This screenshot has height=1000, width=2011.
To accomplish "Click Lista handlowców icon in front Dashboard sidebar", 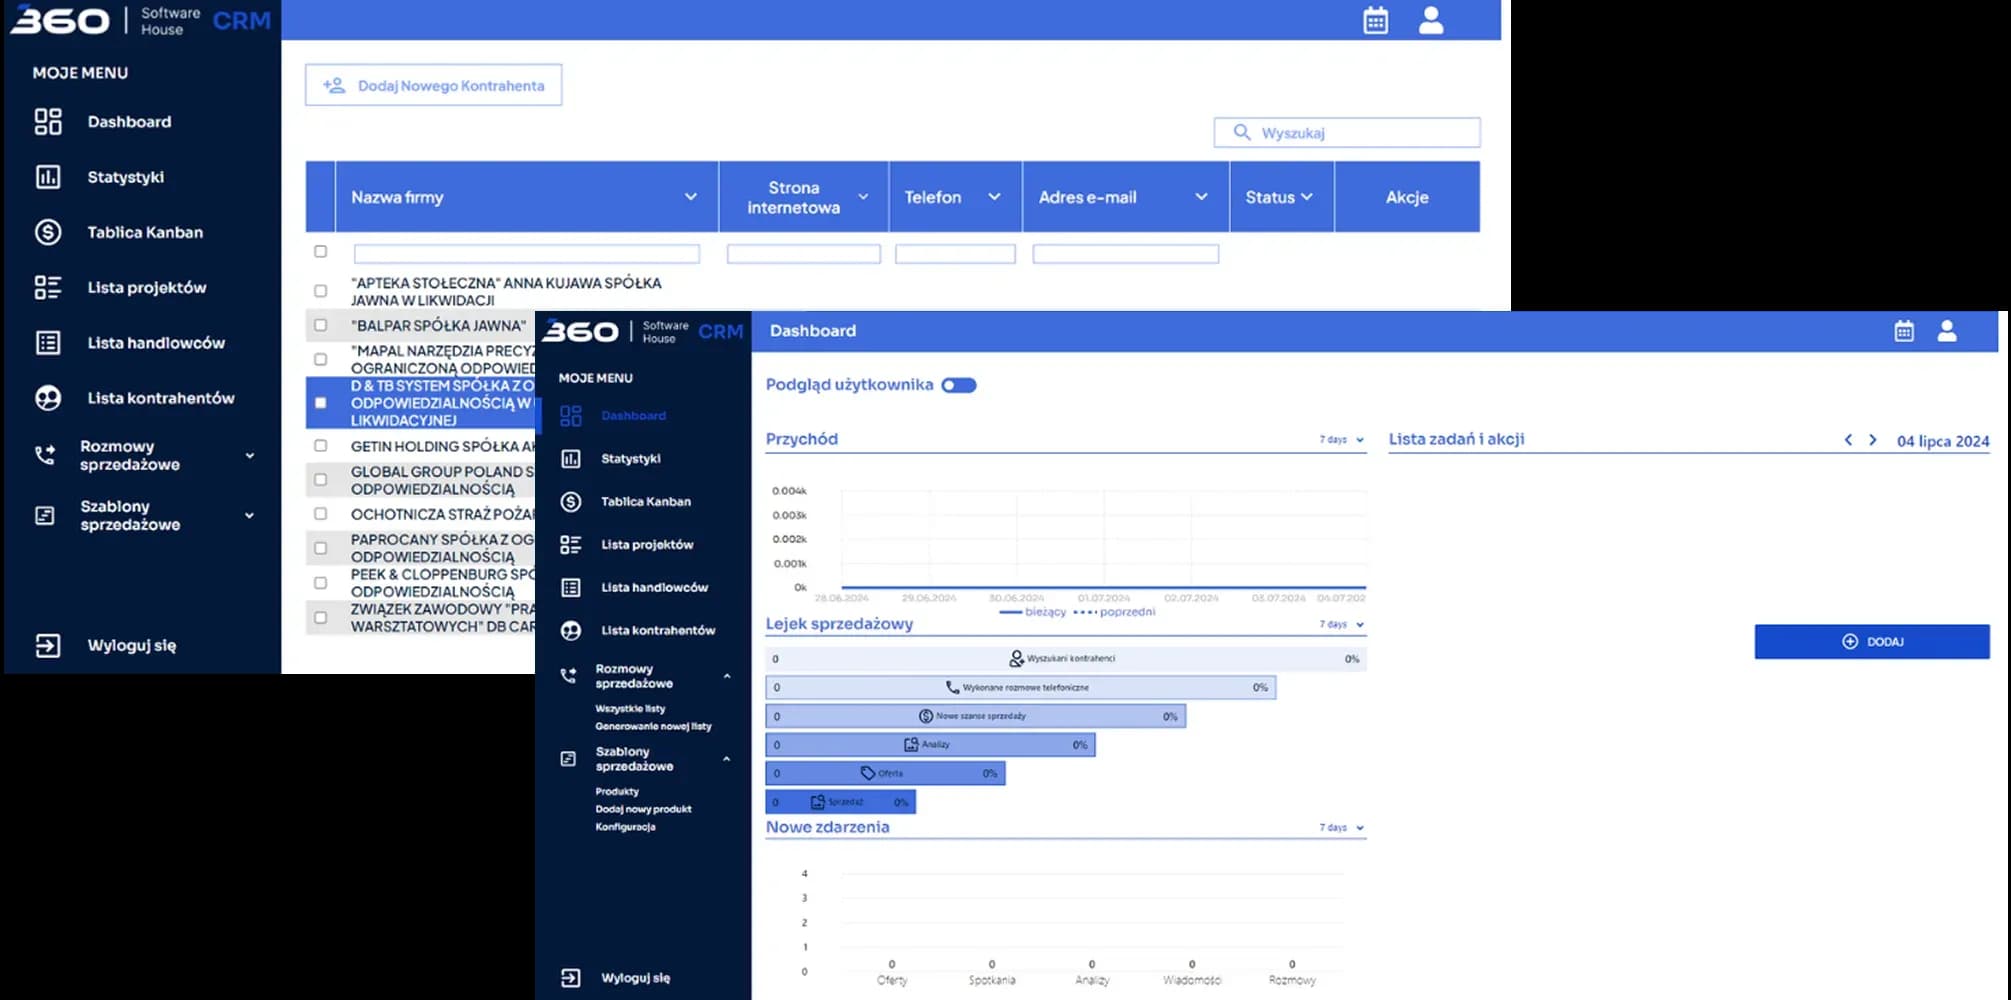I will click(x=571, y=588).
